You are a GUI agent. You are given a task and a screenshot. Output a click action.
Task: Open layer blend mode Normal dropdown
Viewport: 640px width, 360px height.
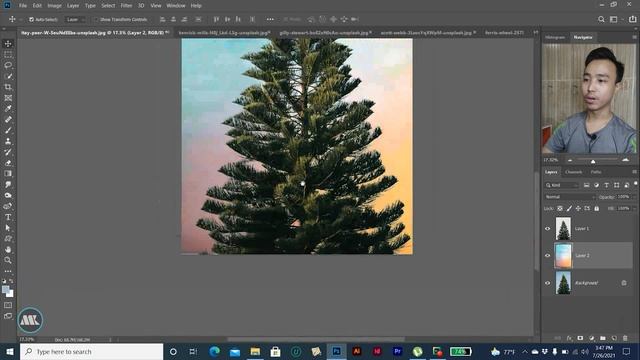[570, 197]
